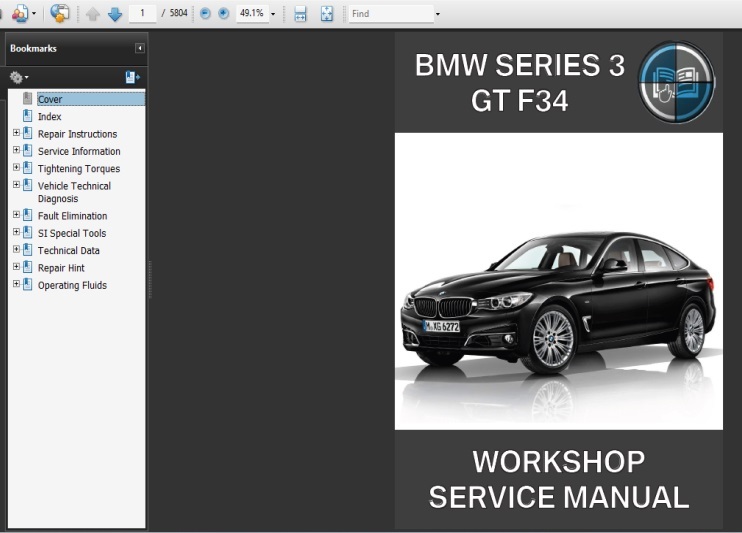Expand the Fault Elimination node
This screenshot has width=742, height=533.
point(16,214)
